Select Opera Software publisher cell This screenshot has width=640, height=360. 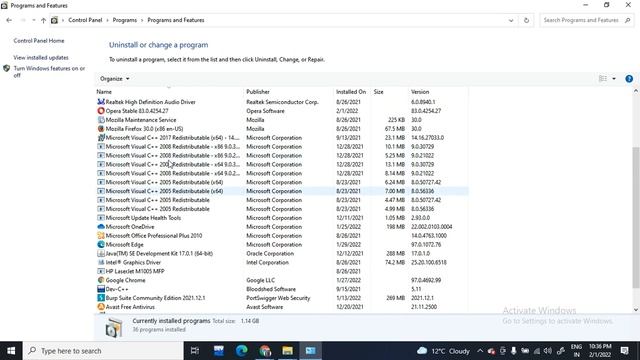point(265,111)
